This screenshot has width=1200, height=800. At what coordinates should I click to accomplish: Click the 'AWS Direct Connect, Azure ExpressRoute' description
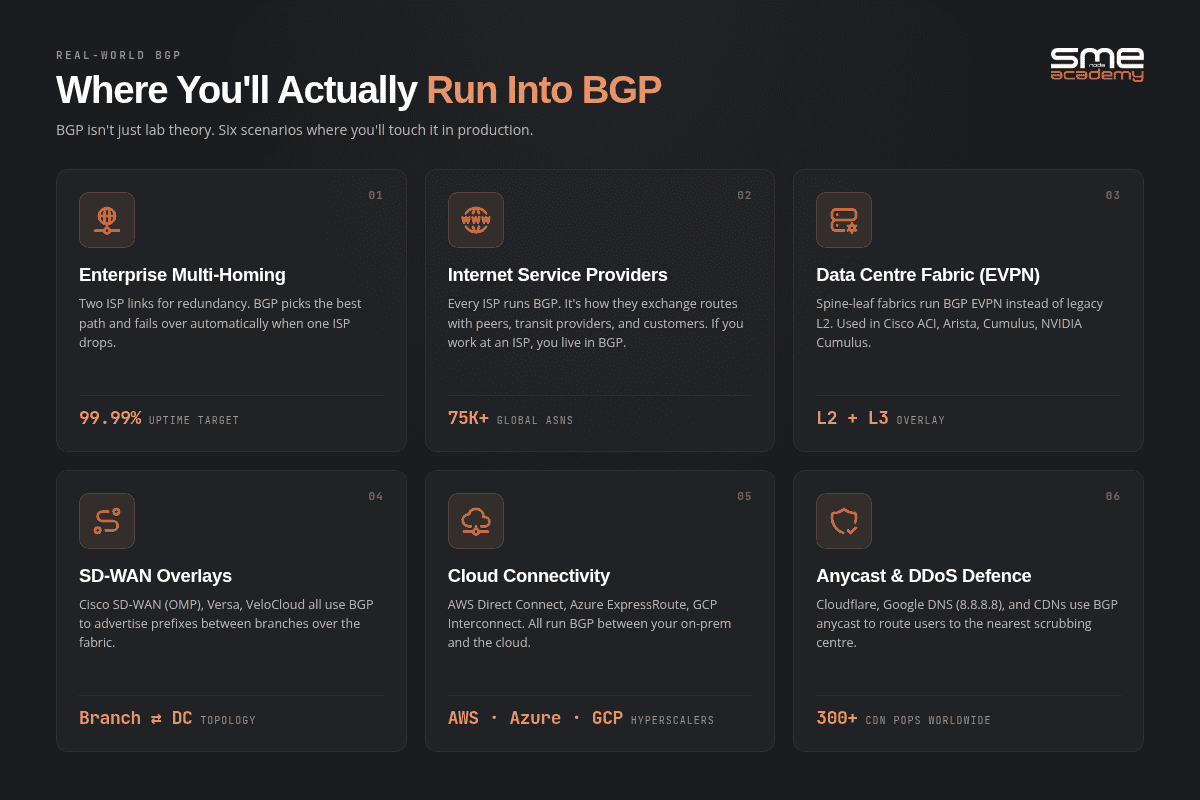pyautogui.click(x=590, y=624)
